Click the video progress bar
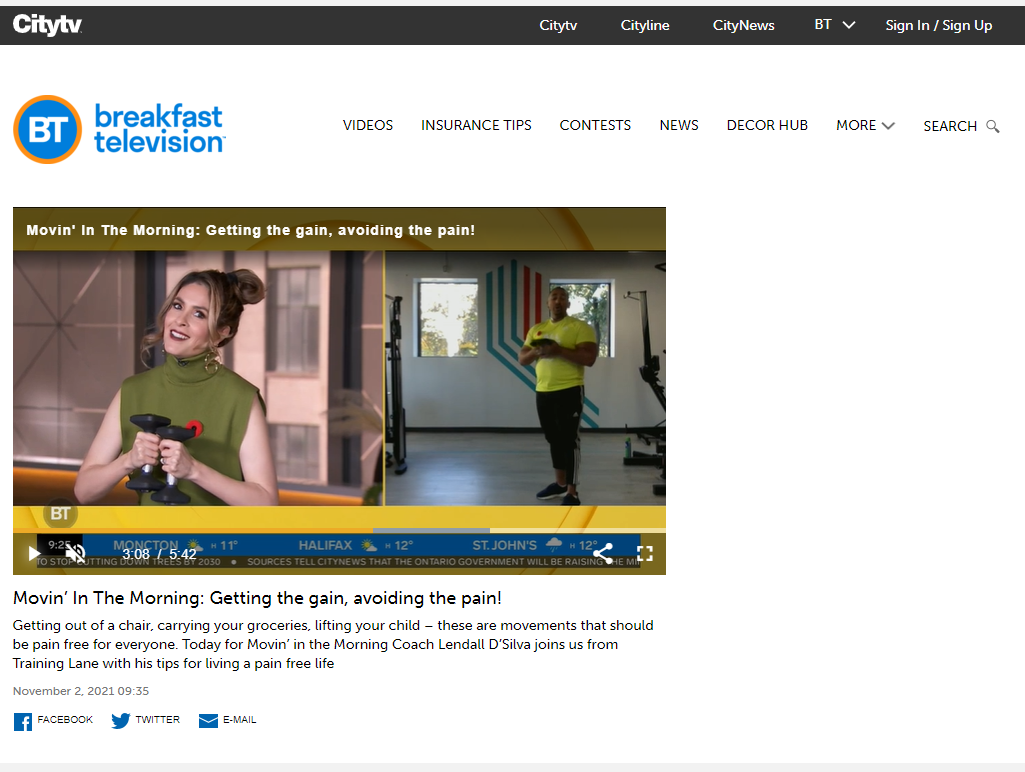 click(339, 532)
